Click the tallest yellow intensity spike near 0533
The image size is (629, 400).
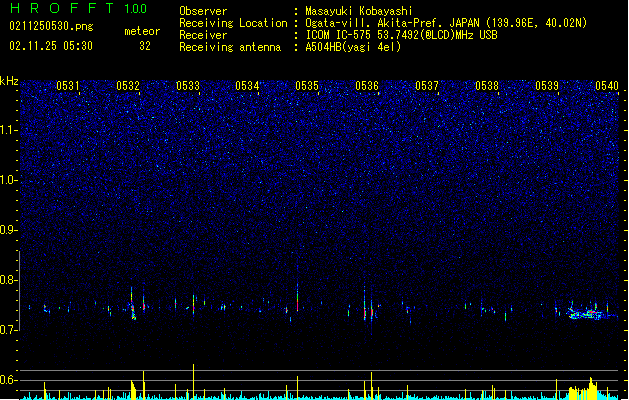tap(193, 382)
